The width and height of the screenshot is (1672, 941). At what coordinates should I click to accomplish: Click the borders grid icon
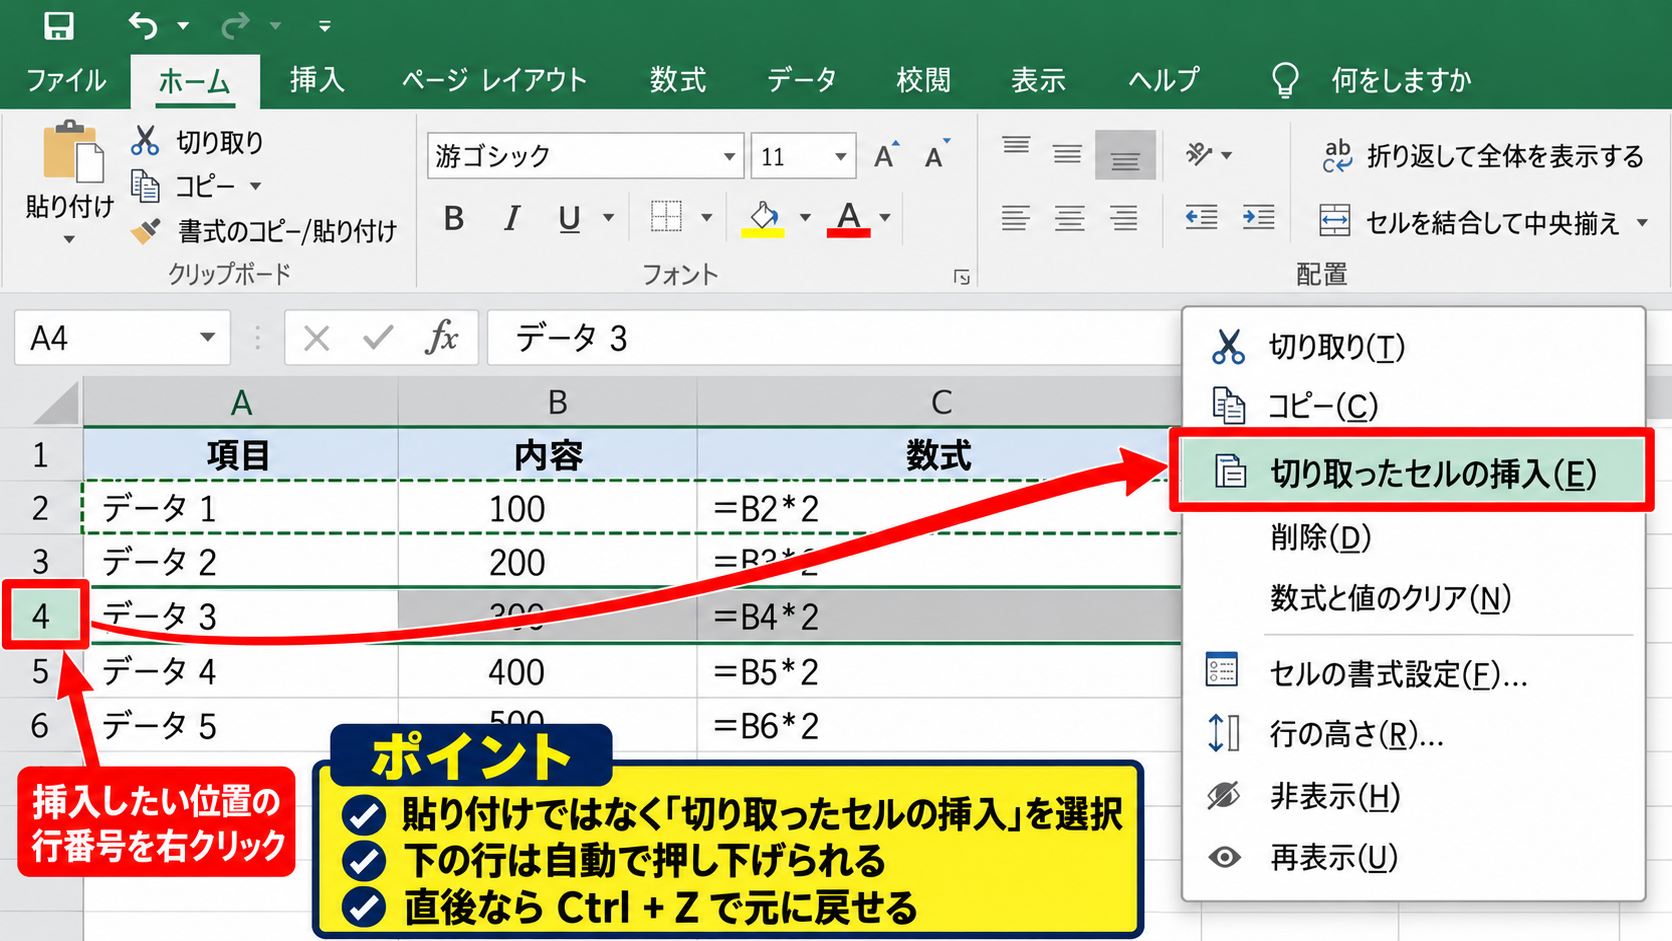point(666,216)
